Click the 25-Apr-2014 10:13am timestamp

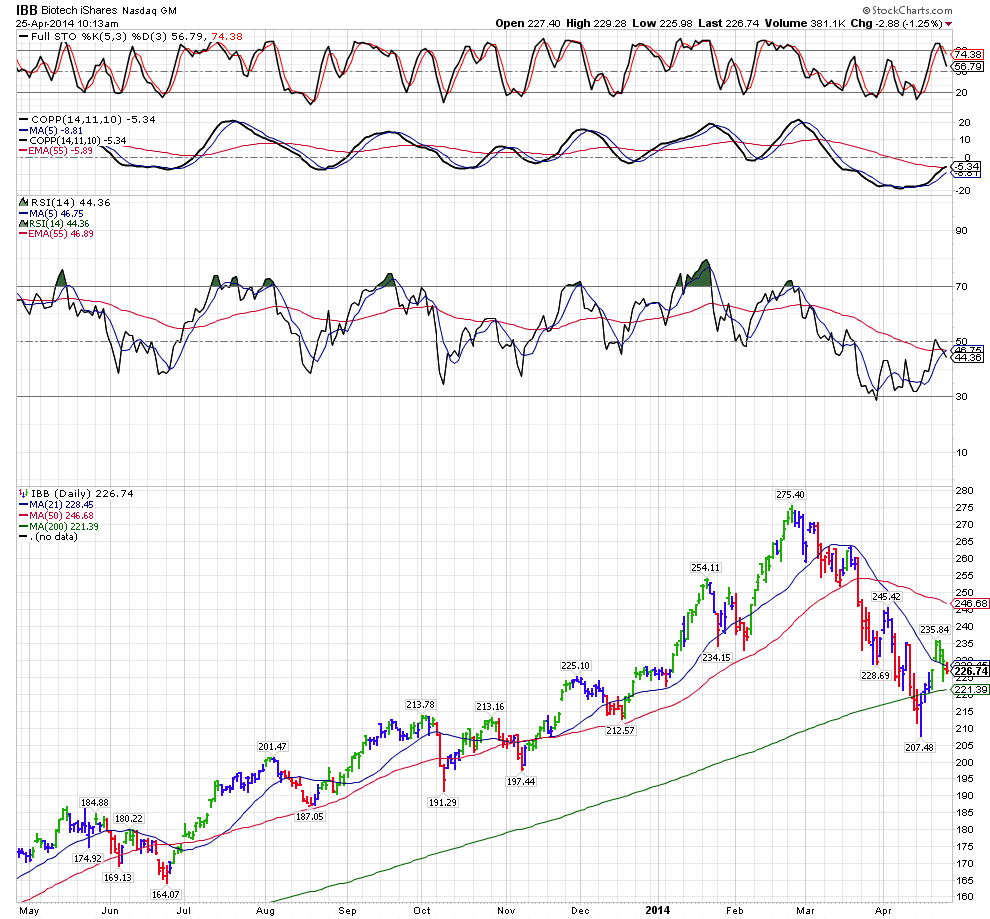tap(67, 23)
